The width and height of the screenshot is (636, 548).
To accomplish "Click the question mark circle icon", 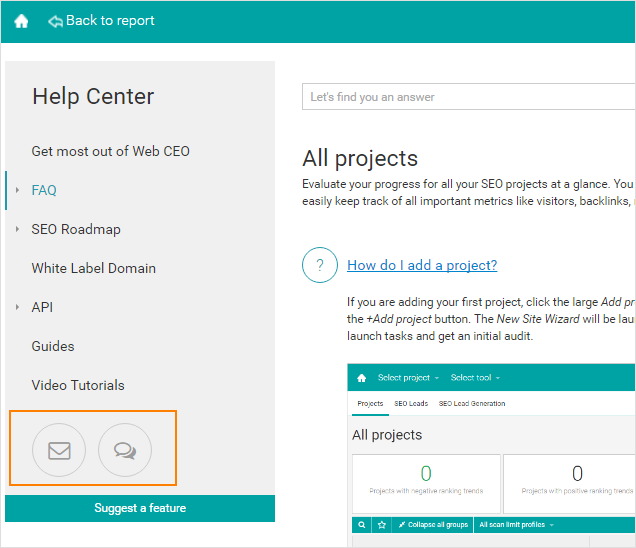I will (x=320, y=265).
